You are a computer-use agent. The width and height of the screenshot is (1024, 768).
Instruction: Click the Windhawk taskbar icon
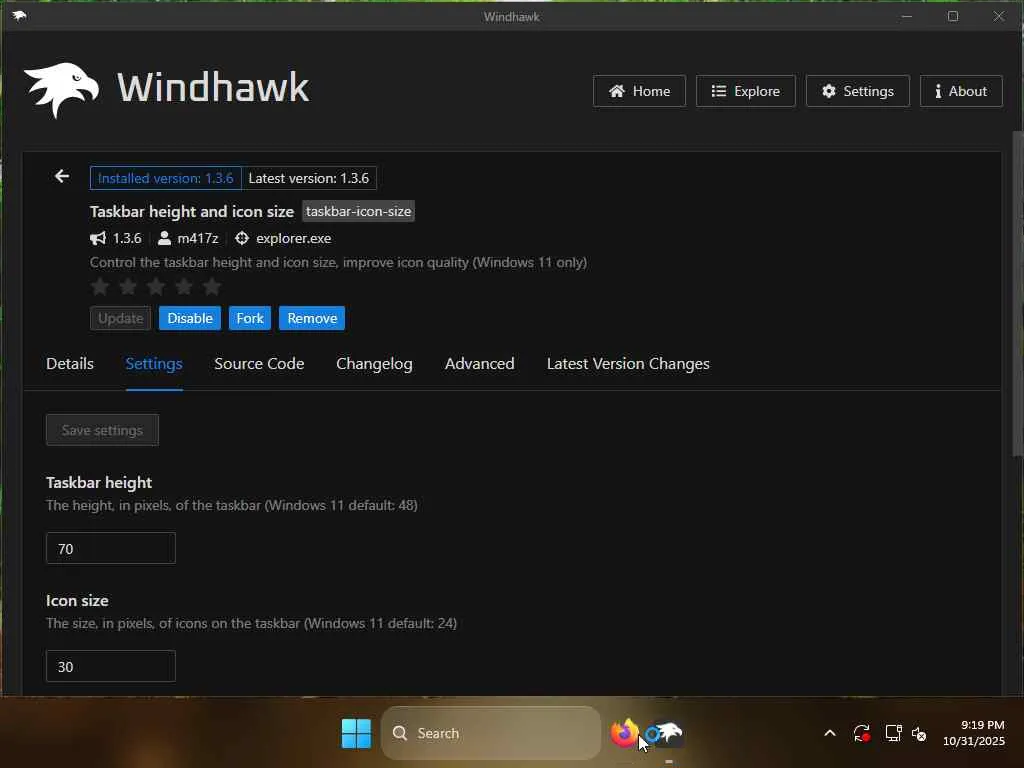coord(668,733)
